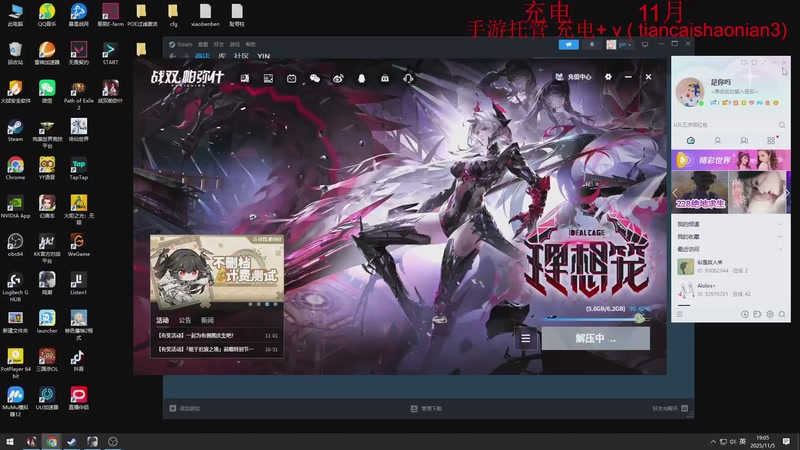
Task: Open 好友与聊天 (Friends & chat) in Steam
Action: click(670, 408)
